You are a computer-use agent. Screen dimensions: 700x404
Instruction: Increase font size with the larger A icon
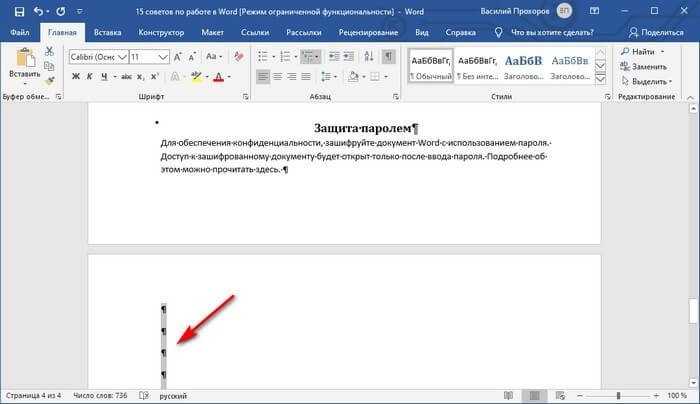click(178, 57)
